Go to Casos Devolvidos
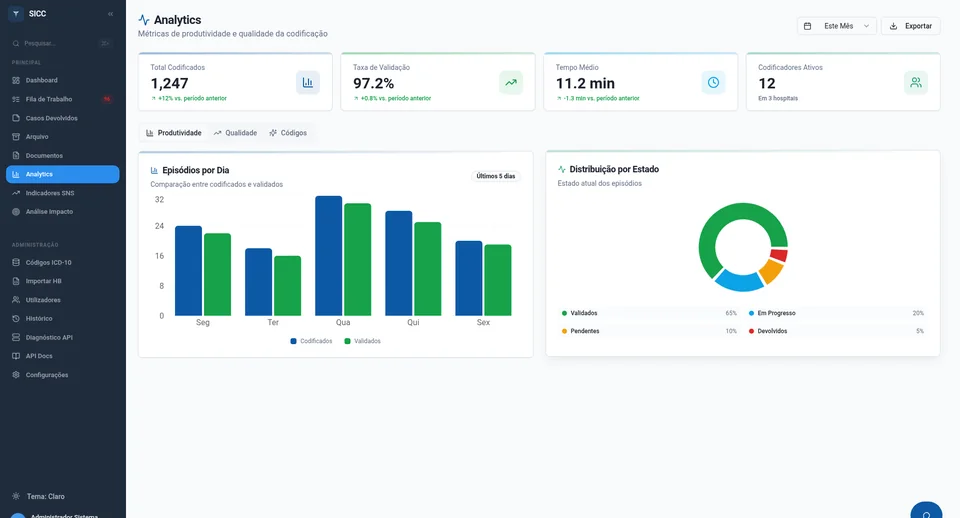The image size is (960, 518). [62, 118]
